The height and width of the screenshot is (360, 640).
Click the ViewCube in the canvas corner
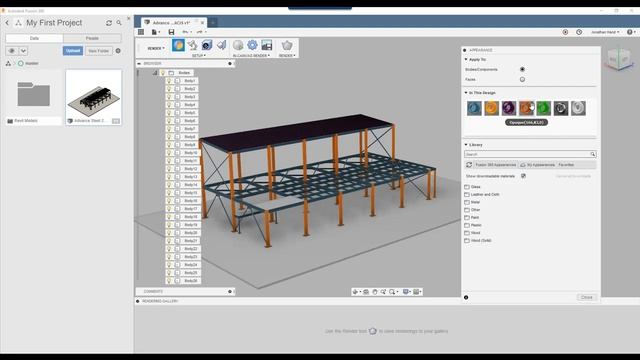[619, 60]
